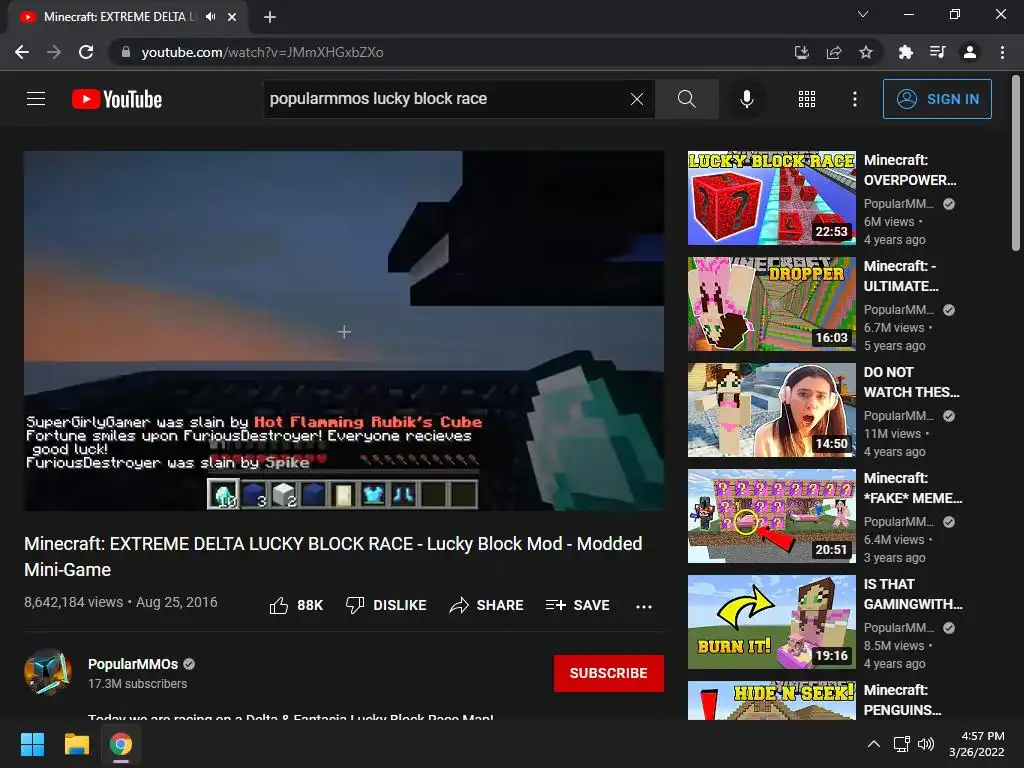Mute the tab via speaker icon
1024x768 pixels.
coord(210,17)
